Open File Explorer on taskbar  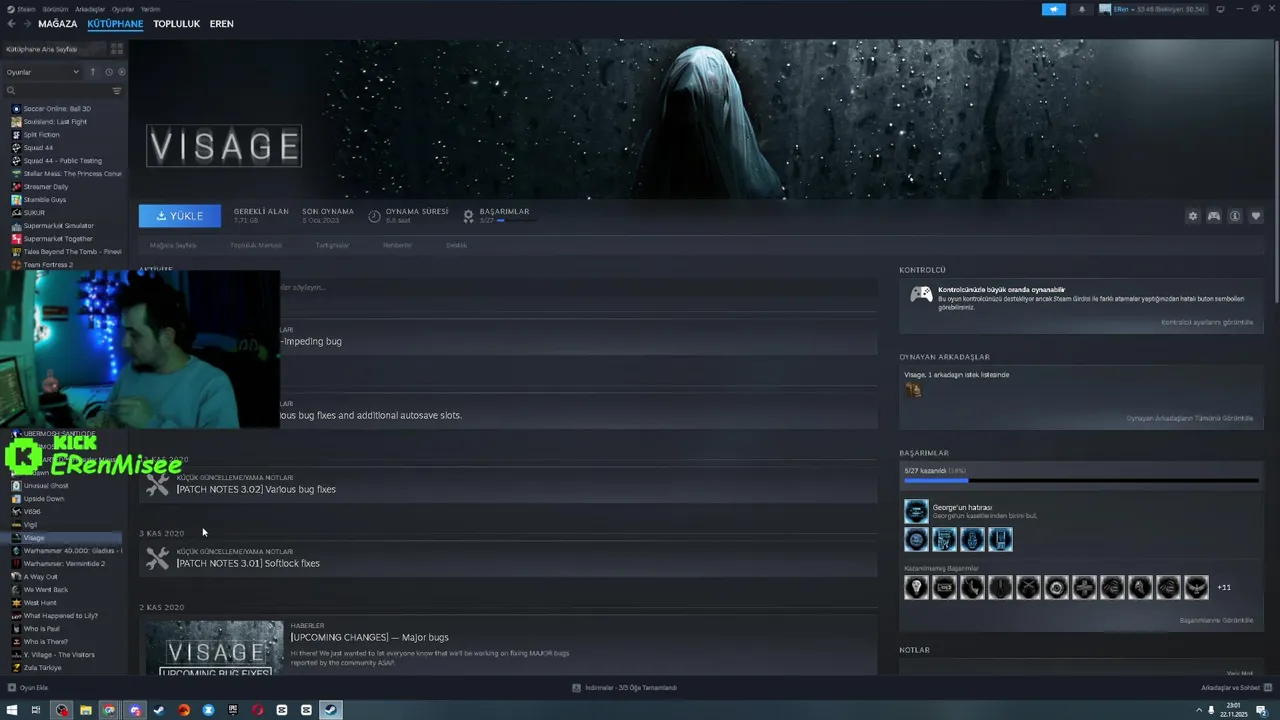[86, 710]
